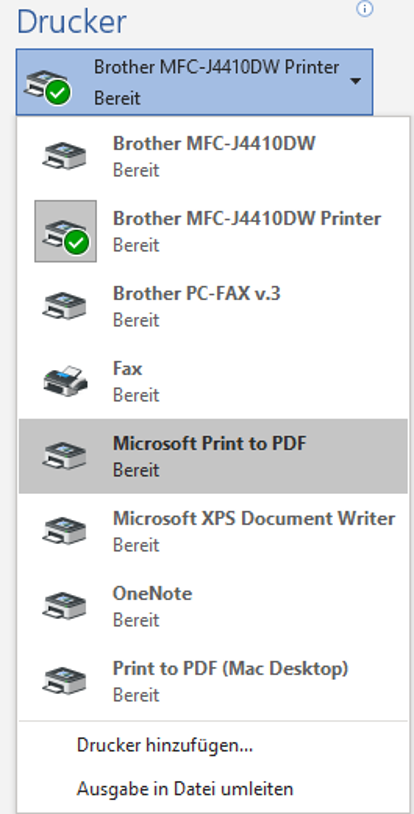Click the selected Brother MFC-J4410DW Printer combo box
414x814 pixels.
[194, 82]
